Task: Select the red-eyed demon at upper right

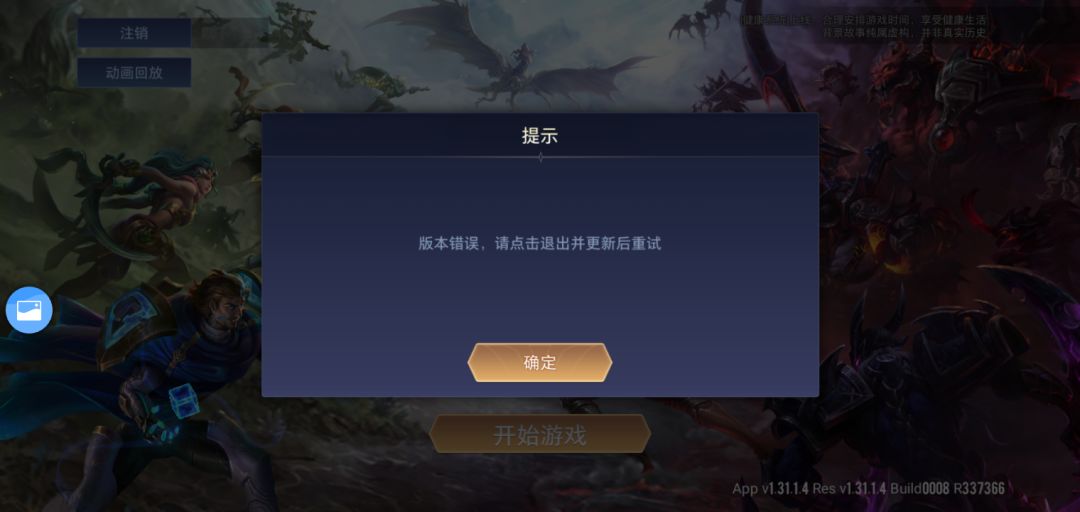Action: click(964, 96)
